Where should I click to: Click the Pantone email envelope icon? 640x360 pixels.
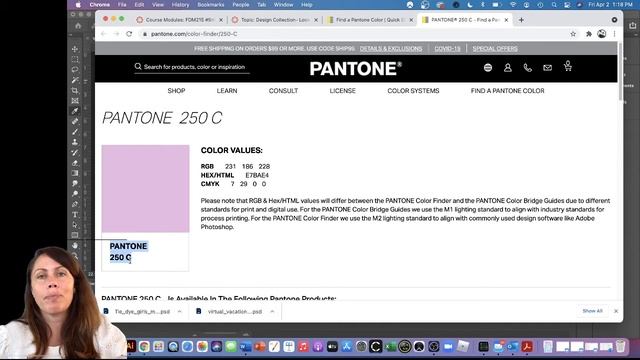tap(547, 68)
